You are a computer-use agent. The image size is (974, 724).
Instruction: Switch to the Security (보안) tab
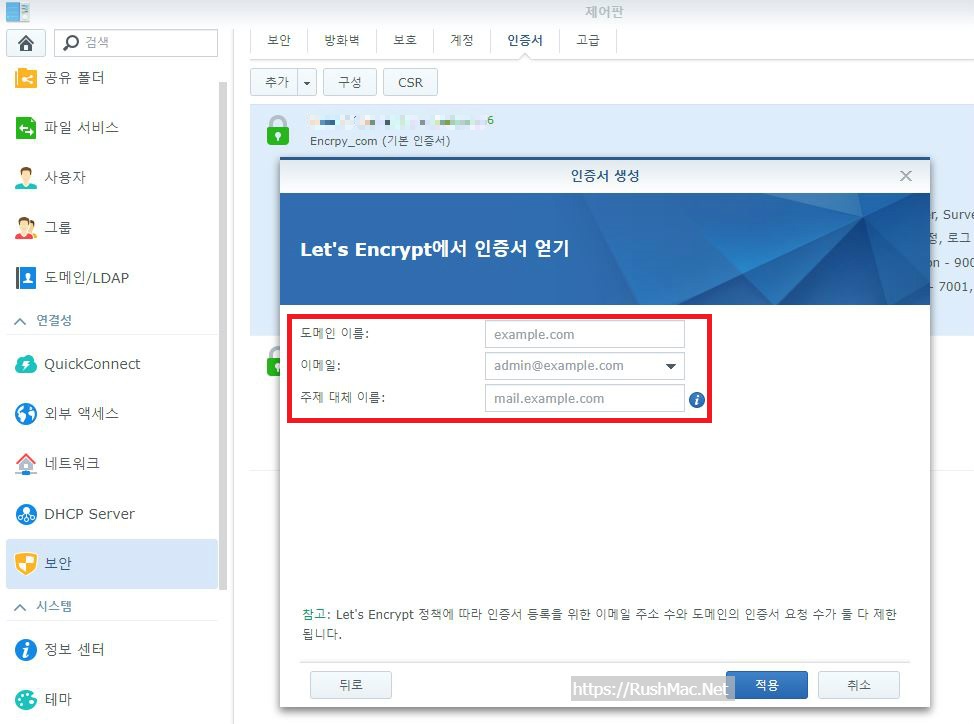pyautogui.click(x=279, y=40)
